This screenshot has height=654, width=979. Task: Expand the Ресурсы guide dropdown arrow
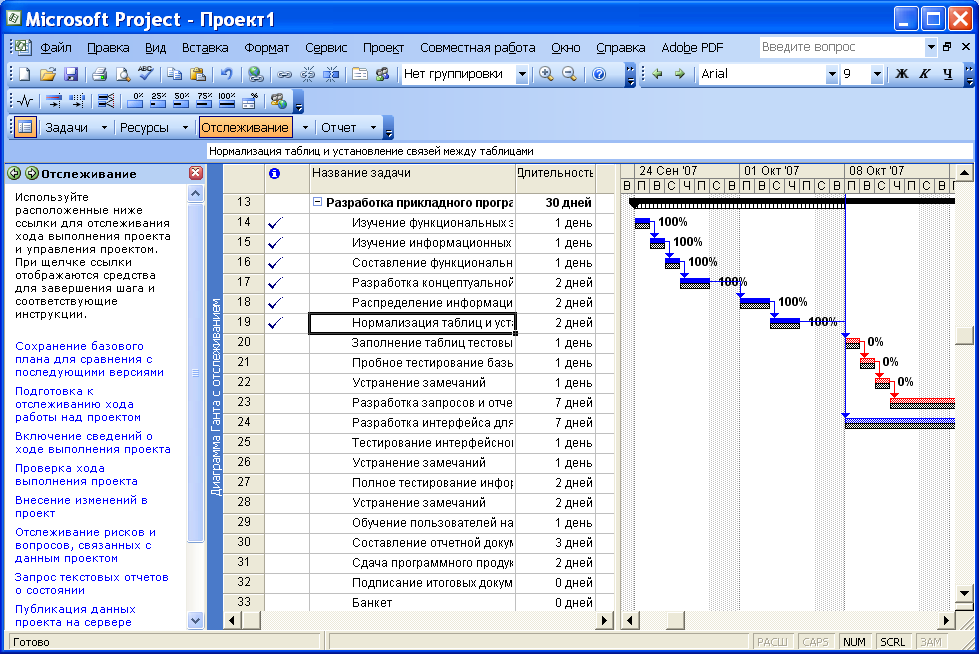(185, 127)
